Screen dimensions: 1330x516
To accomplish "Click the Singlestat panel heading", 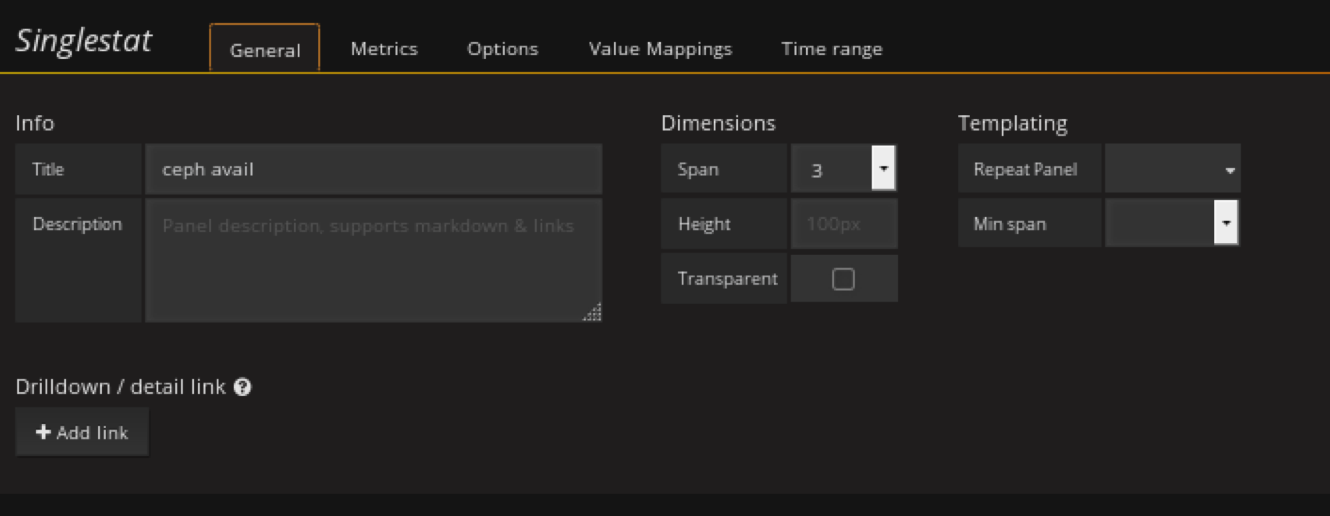I will [84, 41].
